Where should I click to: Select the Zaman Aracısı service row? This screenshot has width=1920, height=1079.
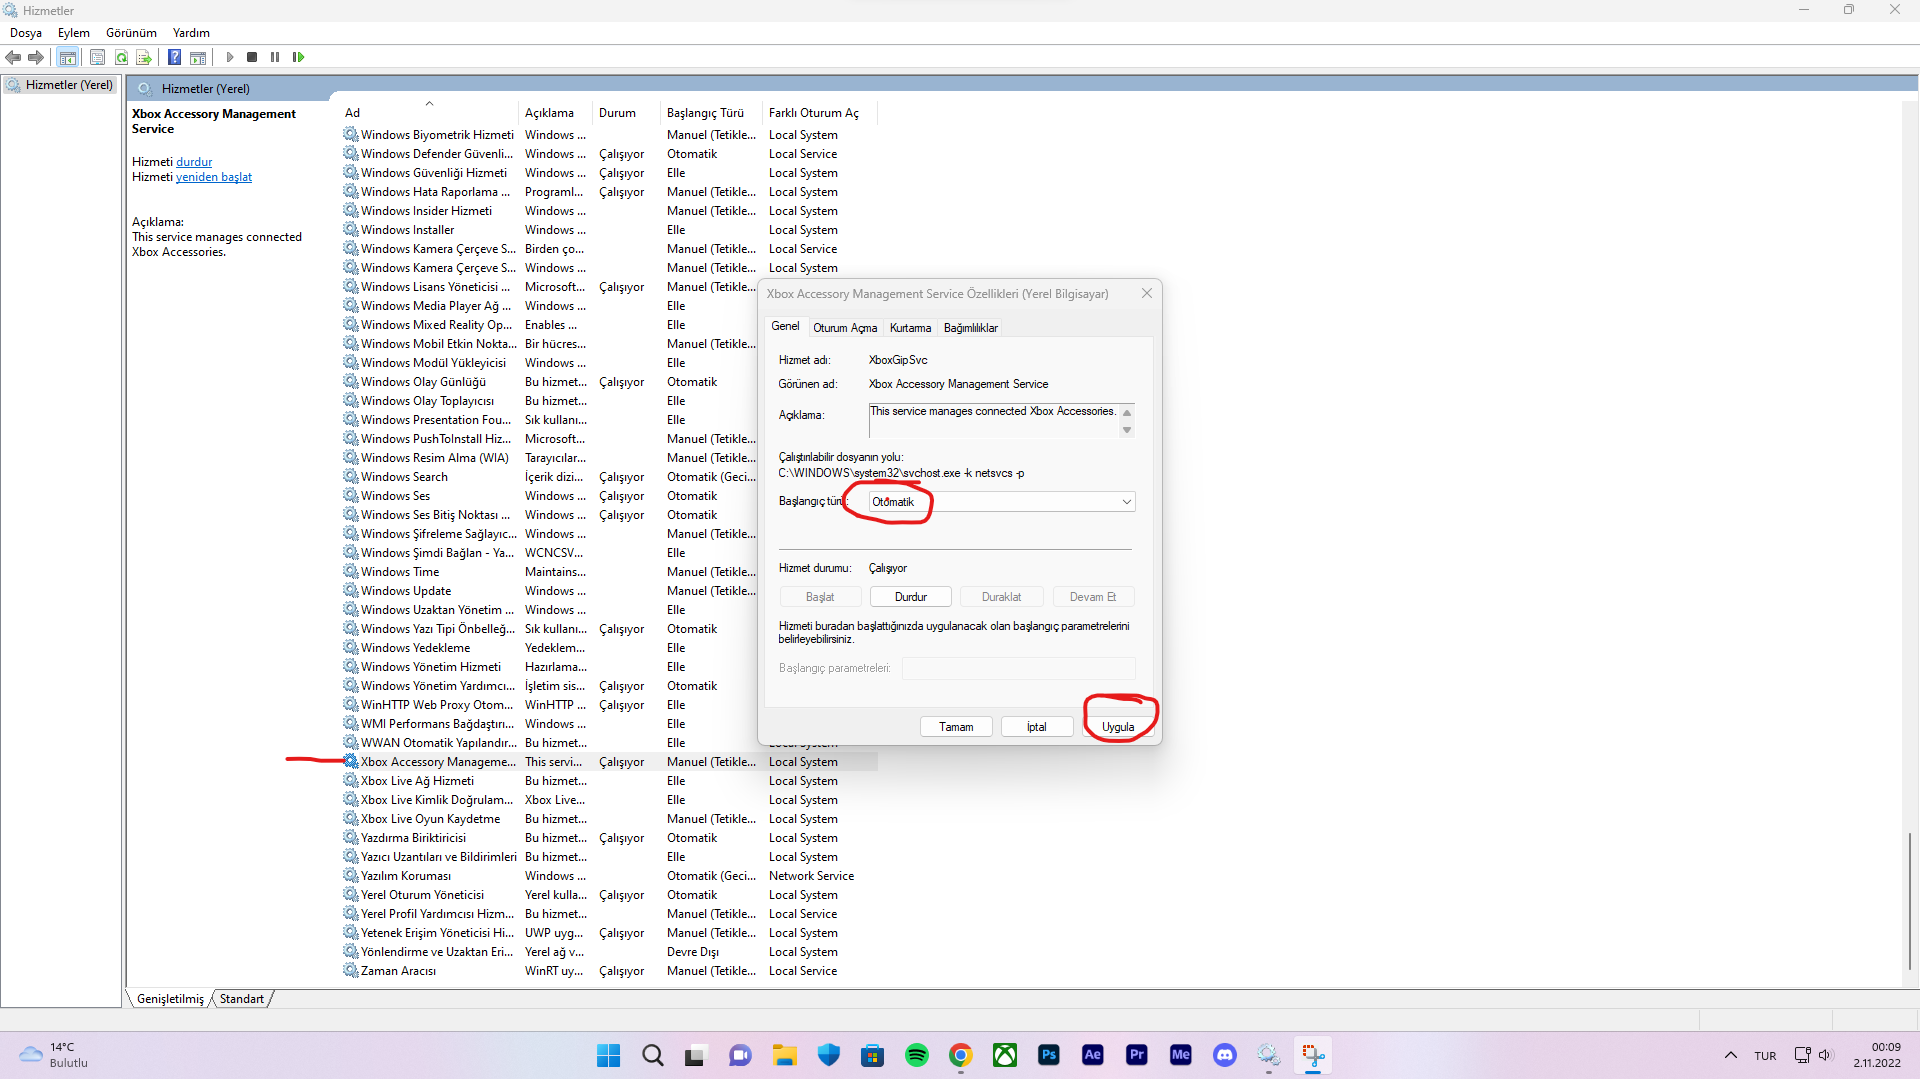click(x=610, y=971)
